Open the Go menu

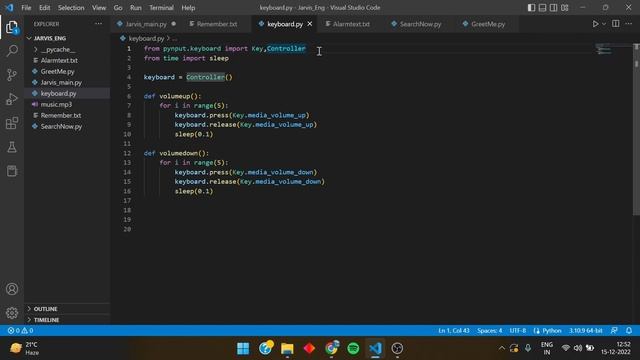click(118, 8)
